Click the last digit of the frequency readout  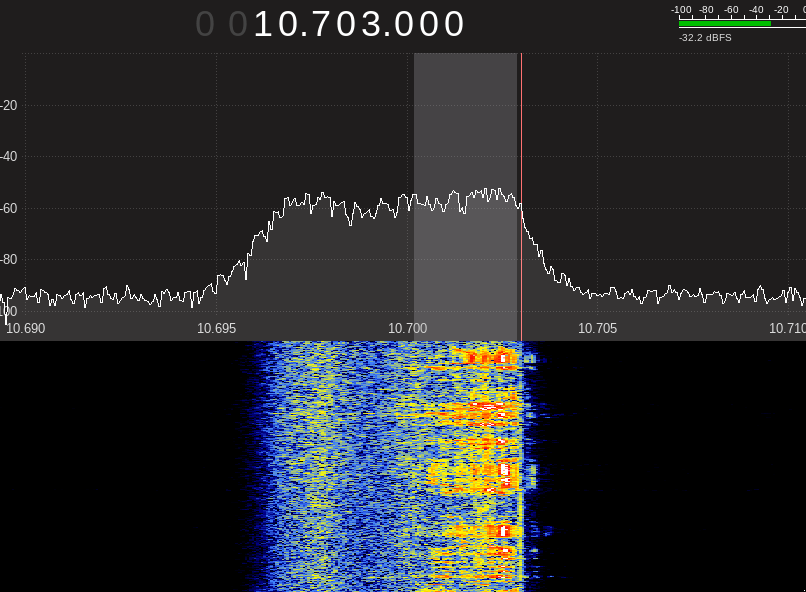point(454,24)
